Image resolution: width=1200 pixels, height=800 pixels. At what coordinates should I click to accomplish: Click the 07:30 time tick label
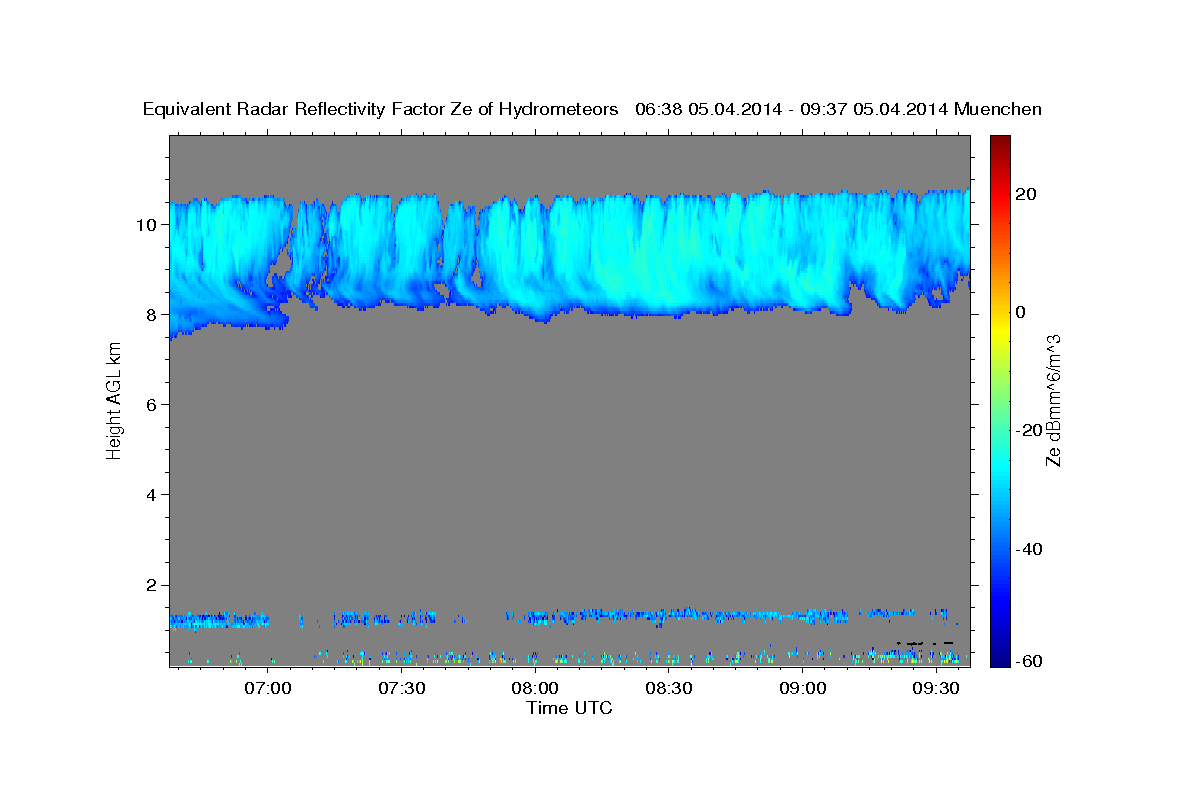pos(402,689)
